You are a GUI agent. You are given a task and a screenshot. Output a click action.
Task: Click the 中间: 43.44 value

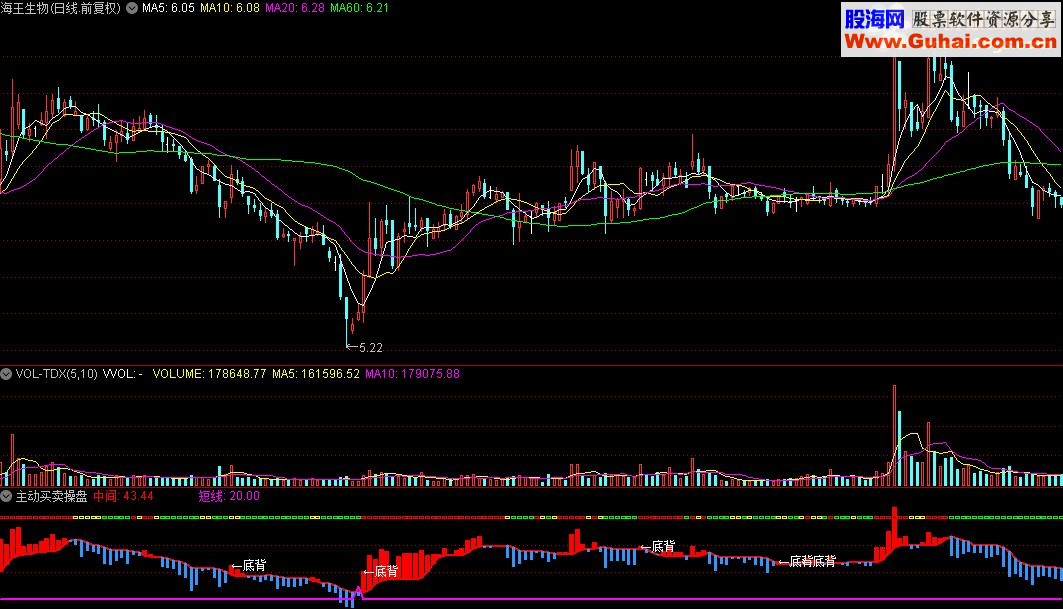(123, 496)
